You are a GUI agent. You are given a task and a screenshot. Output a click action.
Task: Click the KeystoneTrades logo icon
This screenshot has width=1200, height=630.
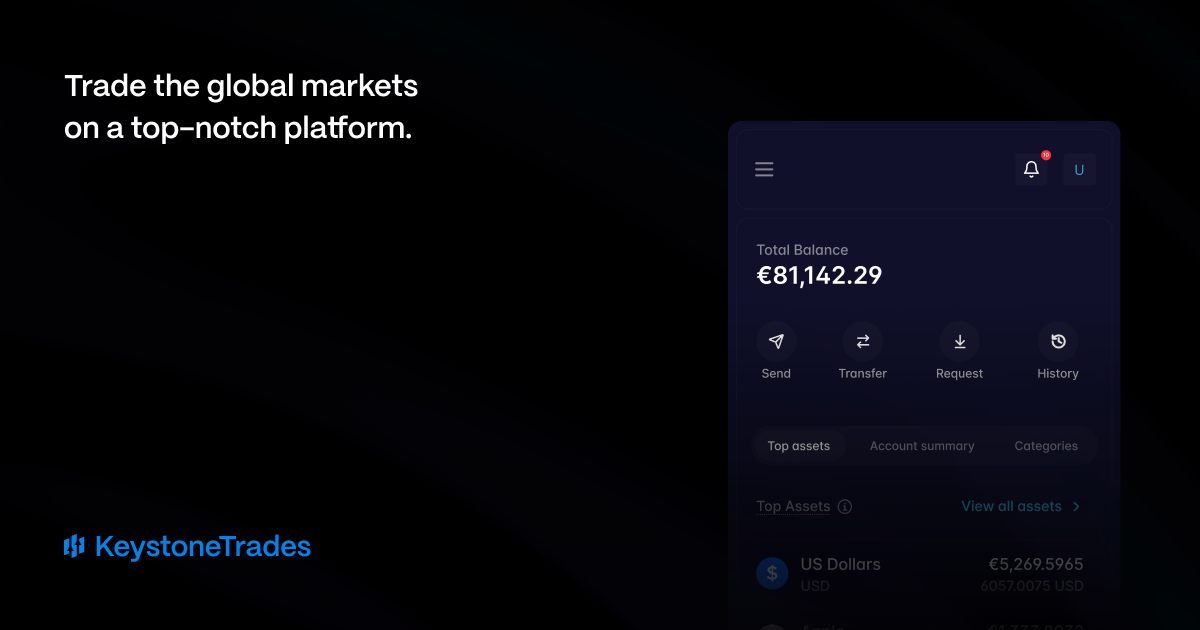coord(74,546)
